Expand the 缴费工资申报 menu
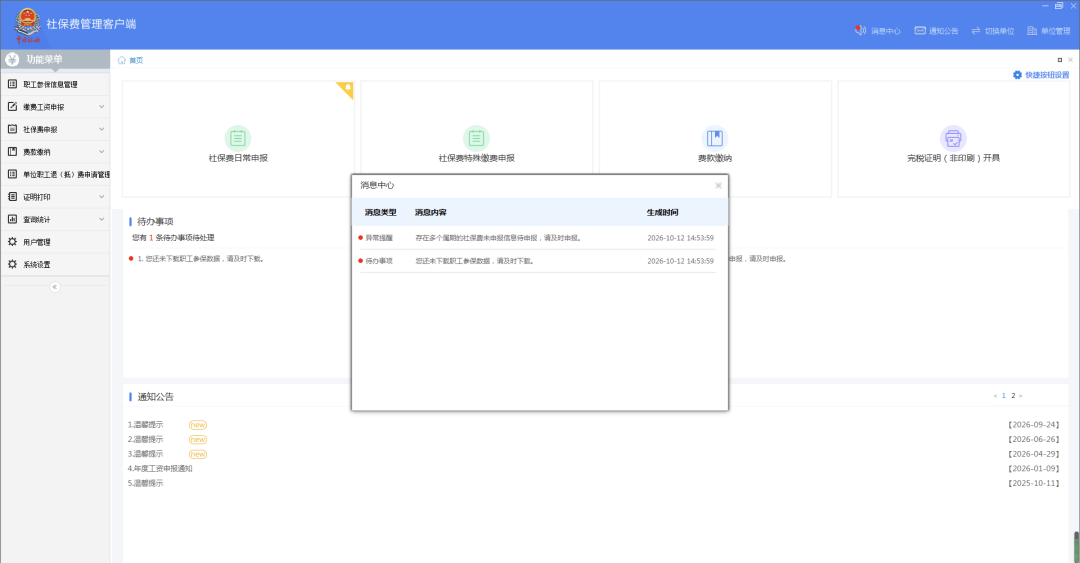1080x563 pixels. point(55,107)
